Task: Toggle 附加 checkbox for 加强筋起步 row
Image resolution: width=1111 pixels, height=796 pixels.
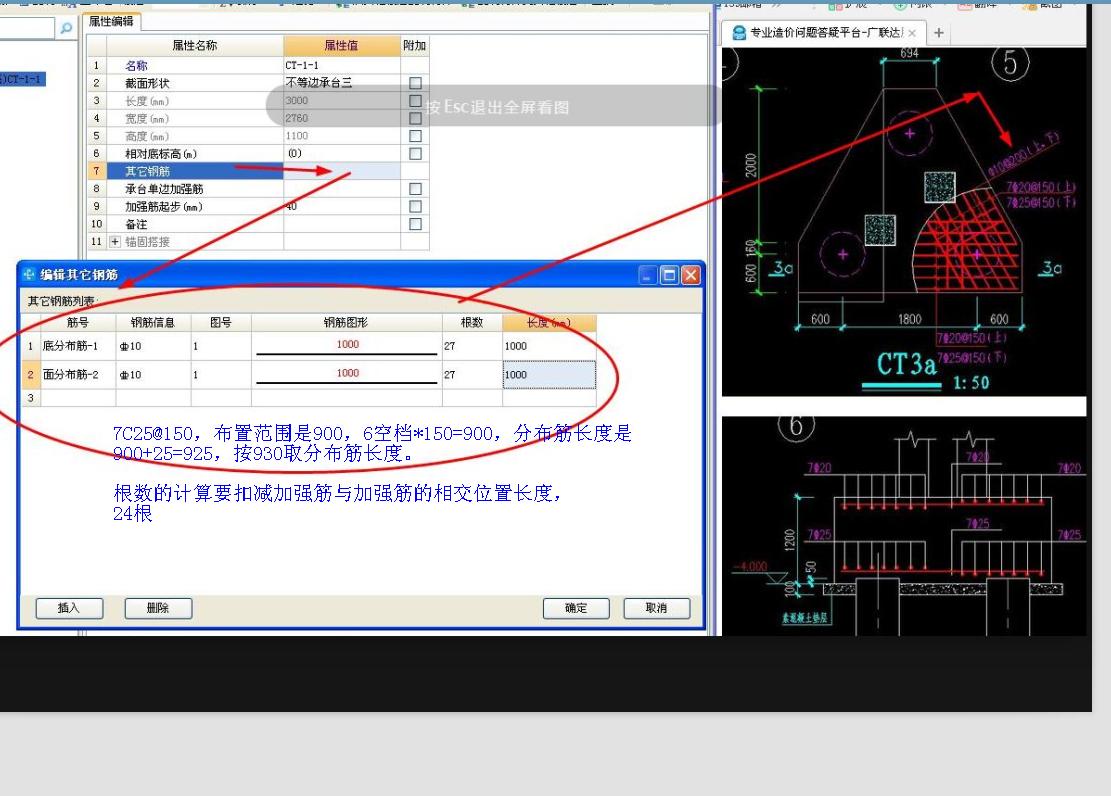Action: coord(415,206)
